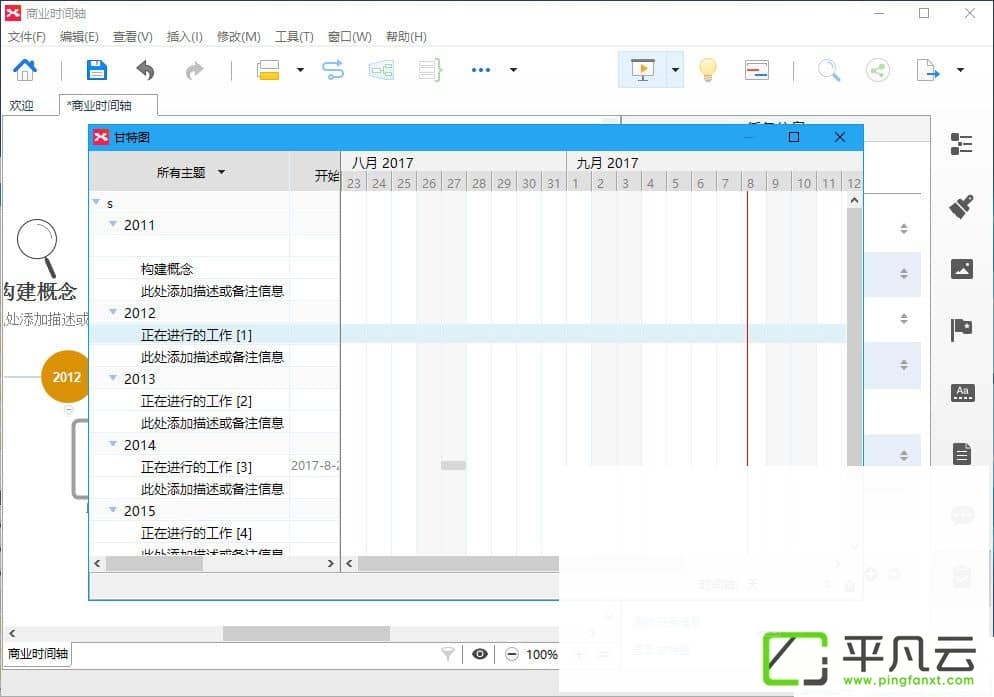Open the image panel in the right sidebar
The height and width of the screenshot is (697, 994).
pos(961,269)
